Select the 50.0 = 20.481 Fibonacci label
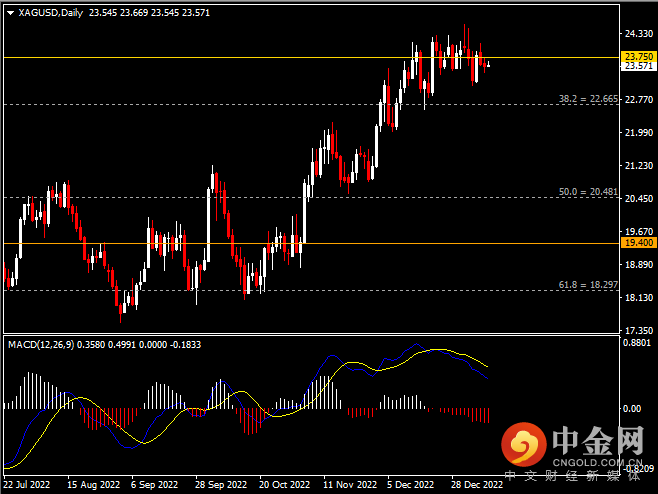658x494 pixels. (588, 191)
